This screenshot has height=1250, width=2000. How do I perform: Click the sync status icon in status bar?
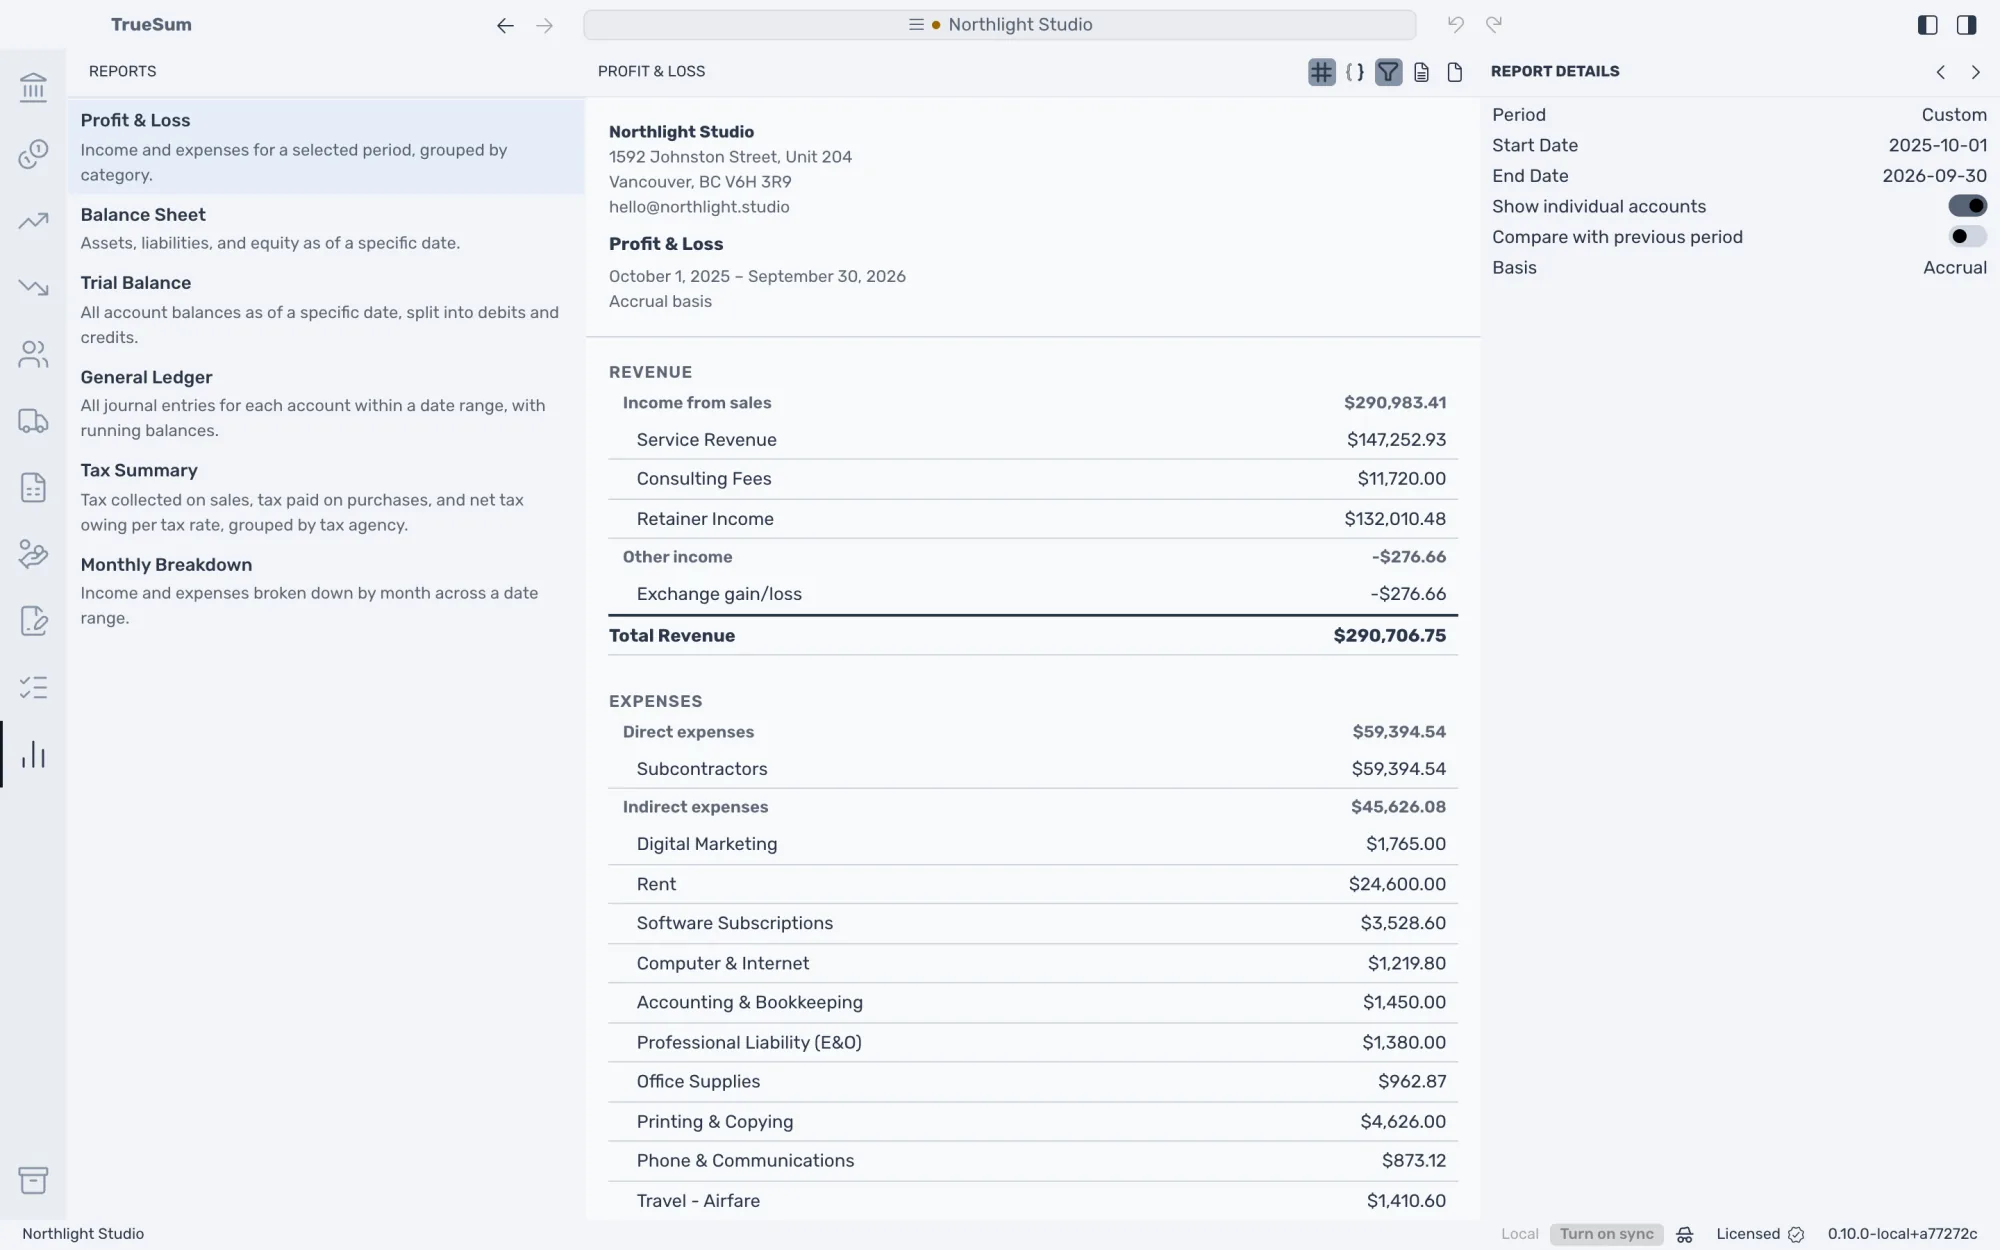coord(1685,1234)
